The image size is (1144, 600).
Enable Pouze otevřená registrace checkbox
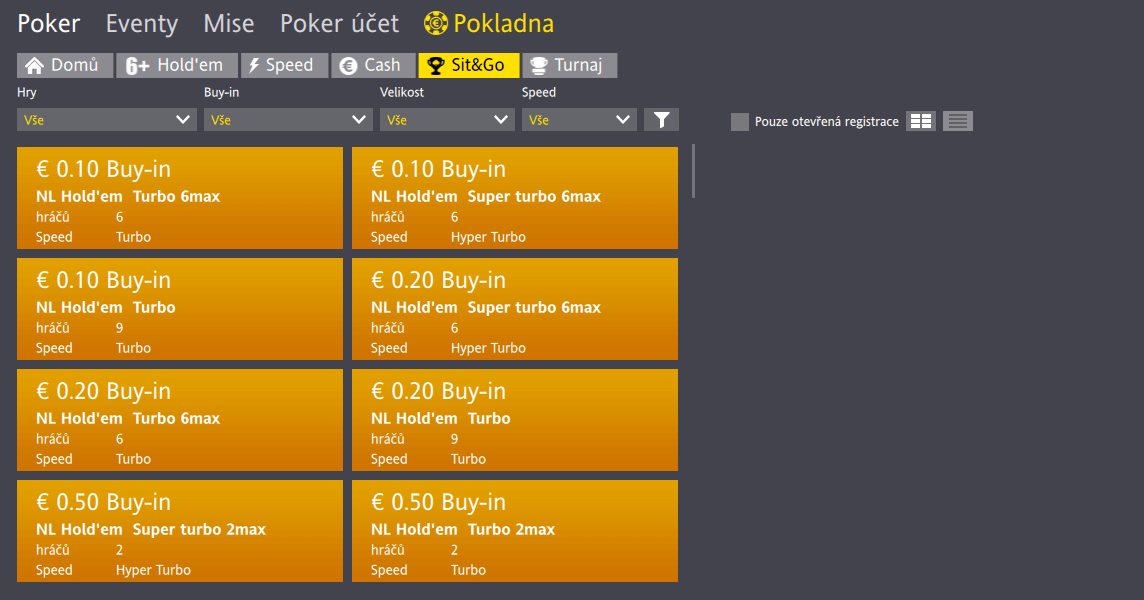(x=740, y=122)
